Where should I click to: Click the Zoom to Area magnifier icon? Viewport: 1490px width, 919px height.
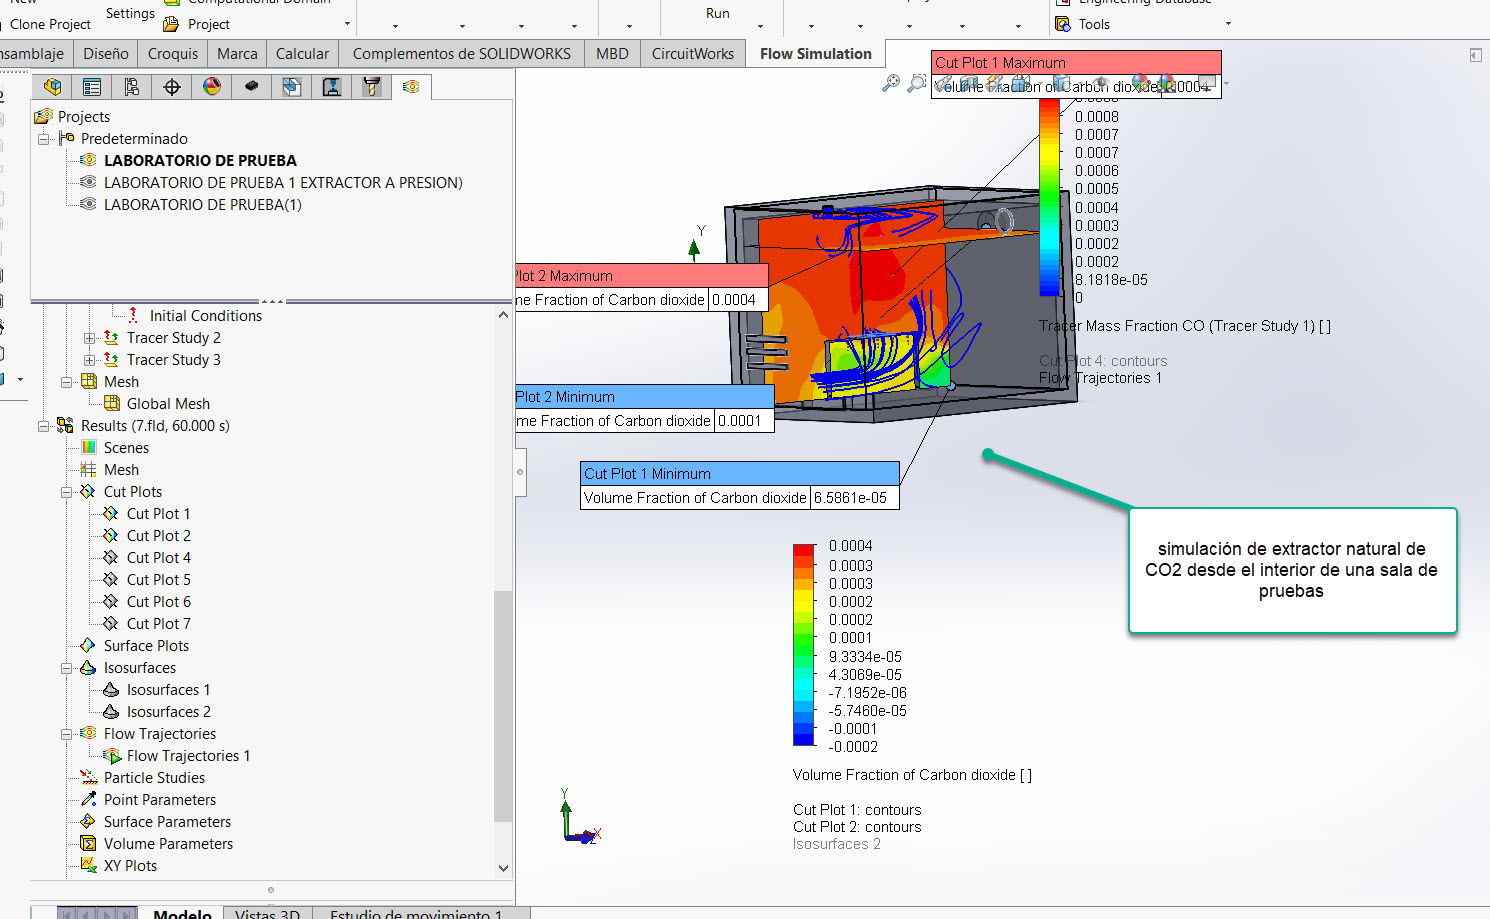[x=916, y=84]
